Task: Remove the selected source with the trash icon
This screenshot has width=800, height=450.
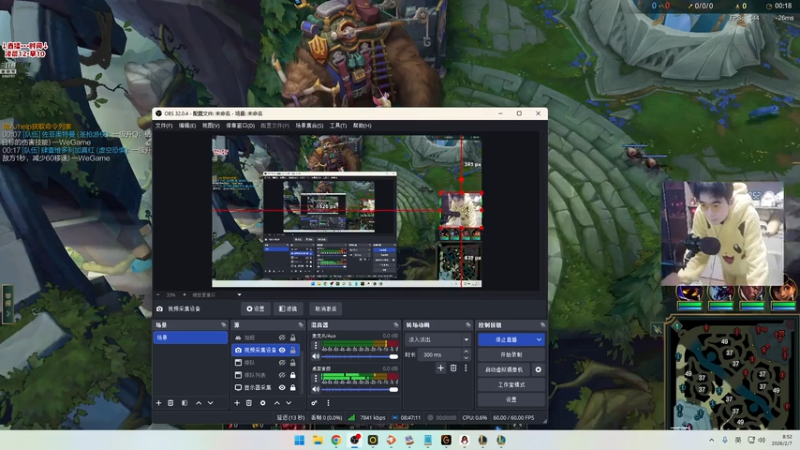Action: [x=249, y=403]
